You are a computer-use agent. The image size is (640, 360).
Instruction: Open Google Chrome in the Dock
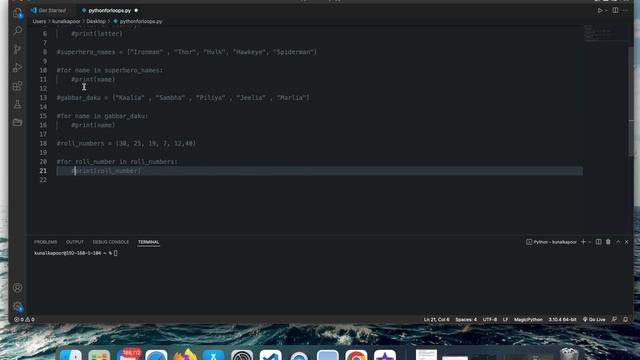coord(356,356)
